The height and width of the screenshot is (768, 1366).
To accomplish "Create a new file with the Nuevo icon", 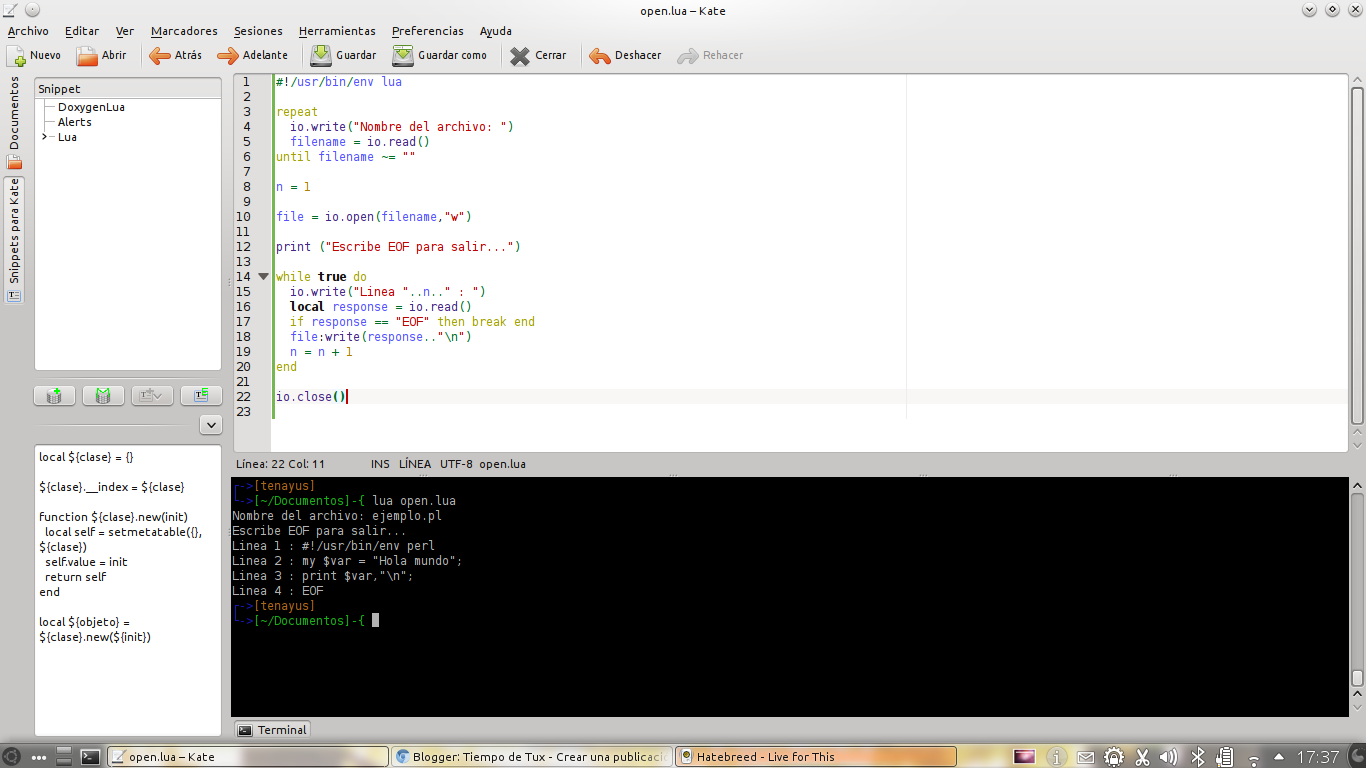I will click(35, 55).
